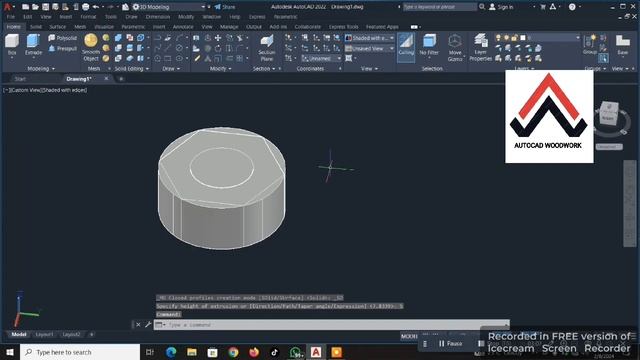This screenshot has width=640, height=360.
Task: Switch to the Visualize ribbon tab
Action: (104, 27)
